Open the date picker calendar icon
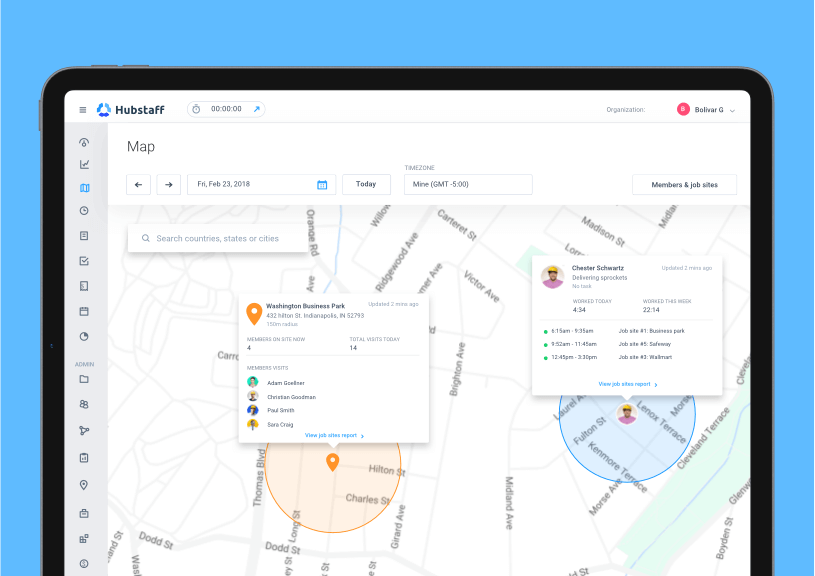 (x=322, y=184)
